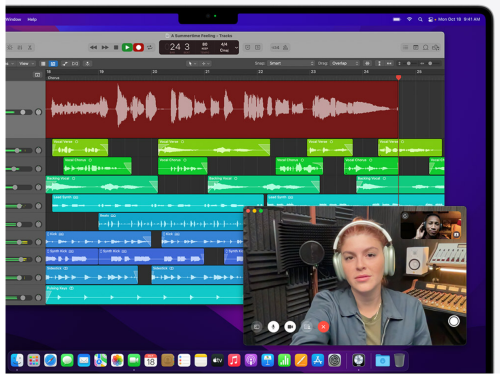The width and height of the screenshot is (500, 383).
Task: Open the Loop Browser icon
Action: 426,47
